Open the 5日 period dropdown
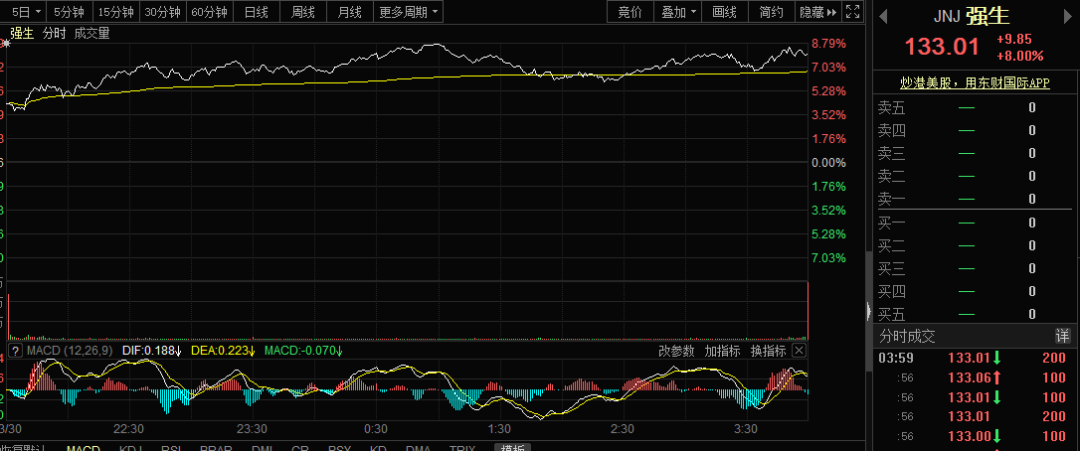This screenshot has width=1080, height=451. click(x=28, y=12)
